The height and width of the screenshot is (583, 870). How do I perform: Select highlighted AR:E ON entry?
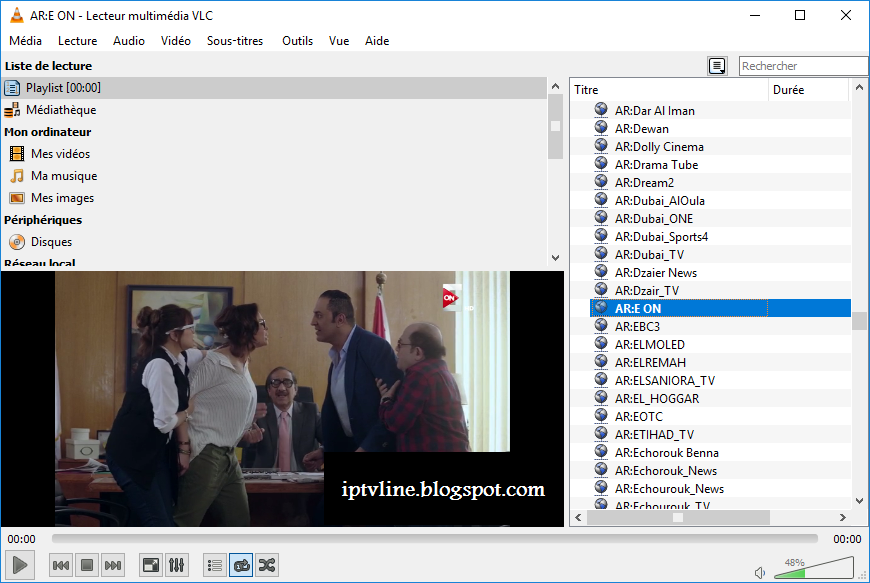click(x=721, y=308)
